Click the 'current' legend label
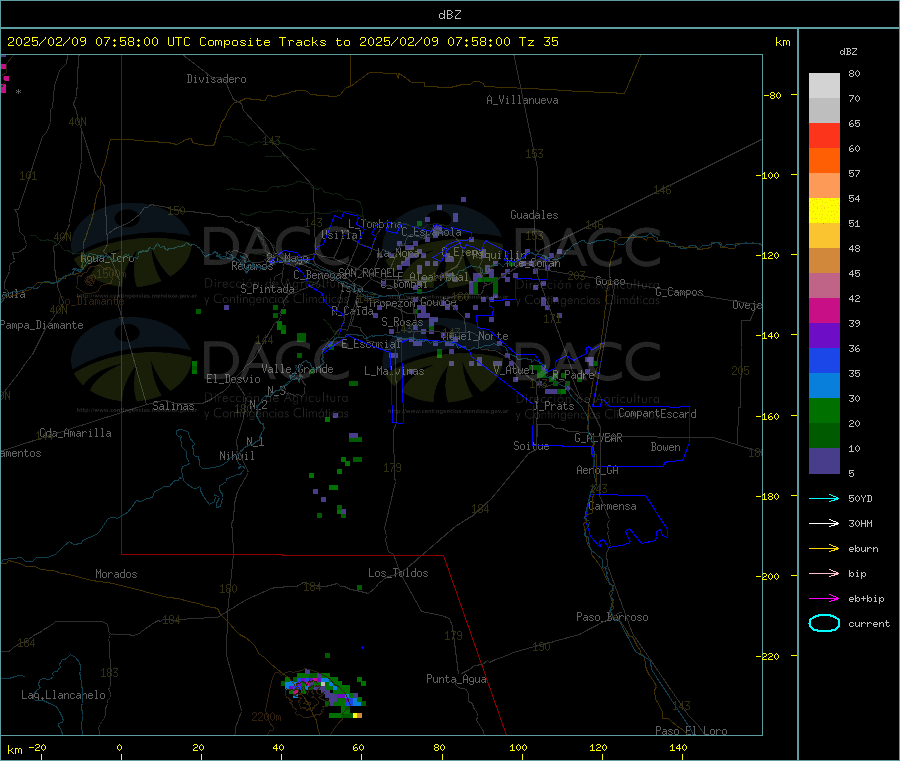Viewport: 900px width, 761px height. (x=869, y=623)
